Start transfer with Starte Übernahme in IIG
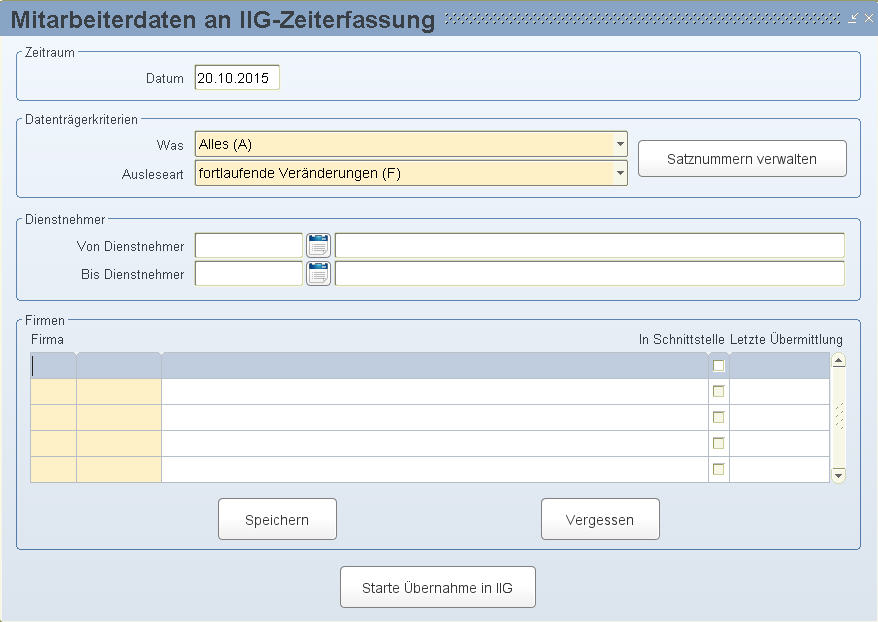878x622 pixels. [x=437, y=587]
